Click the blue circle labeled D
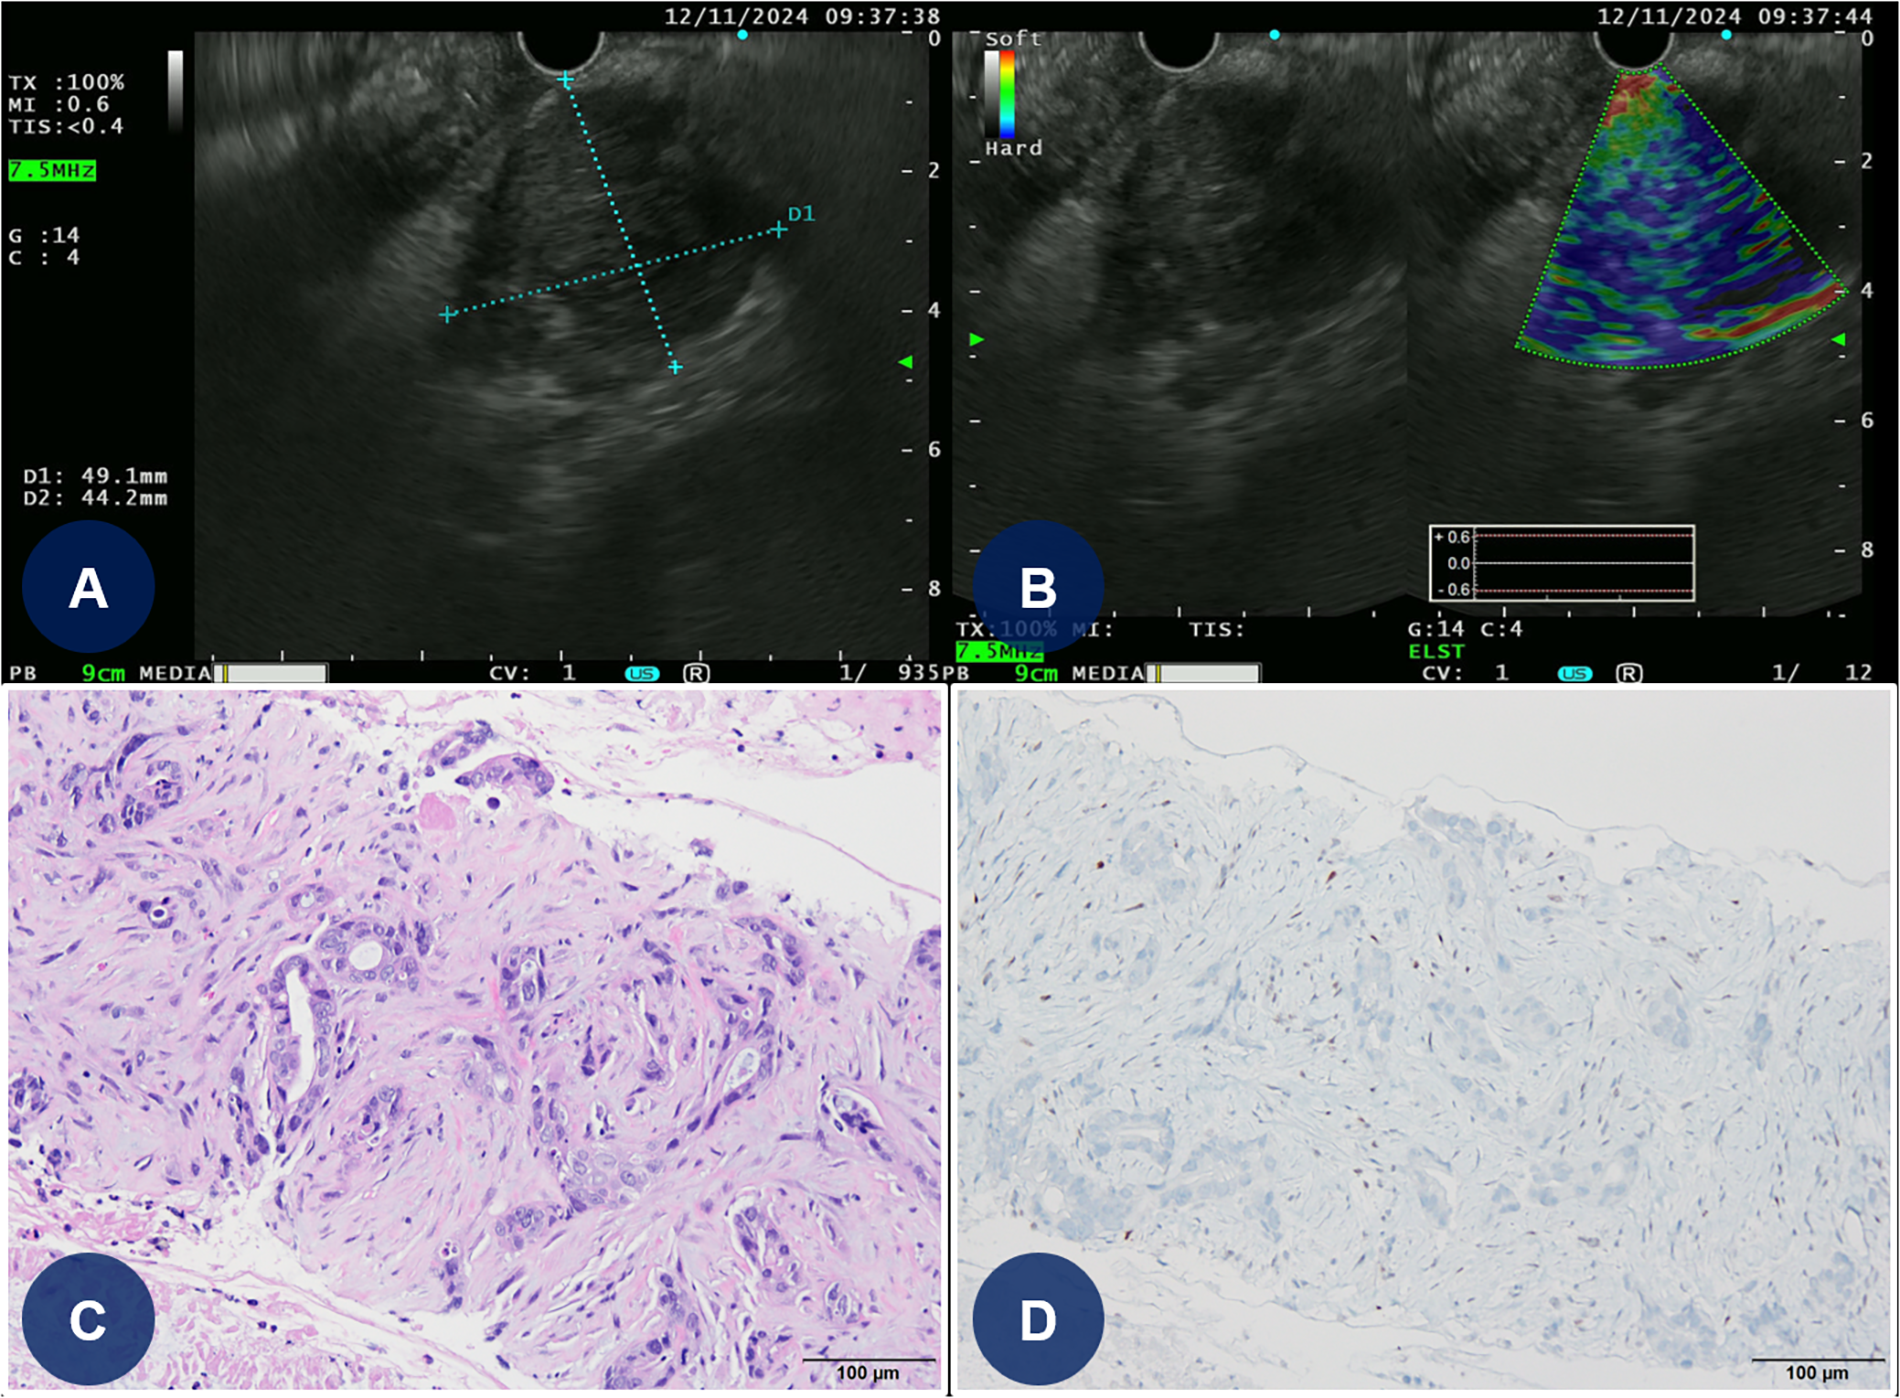1900x1398 pixels. [x=1037, y=1319]
